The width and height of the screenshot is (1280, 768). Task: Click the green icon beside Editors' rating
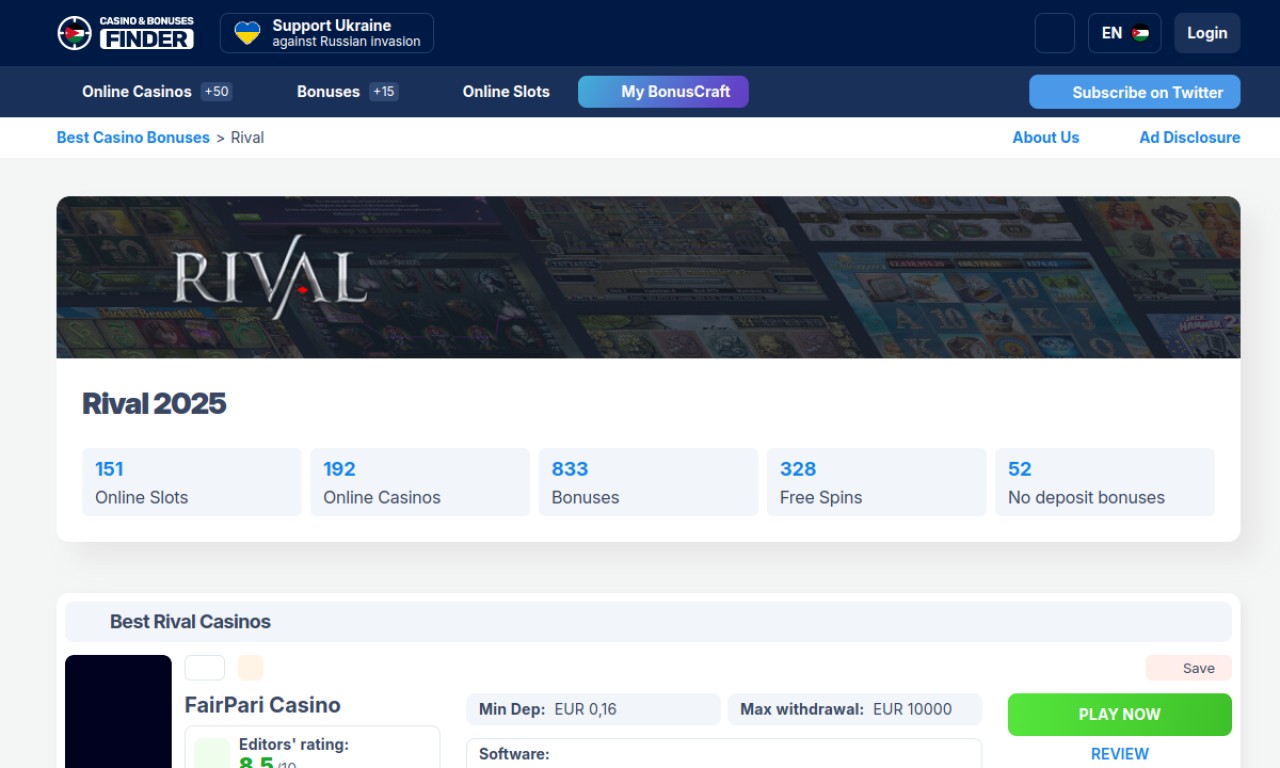212,755
